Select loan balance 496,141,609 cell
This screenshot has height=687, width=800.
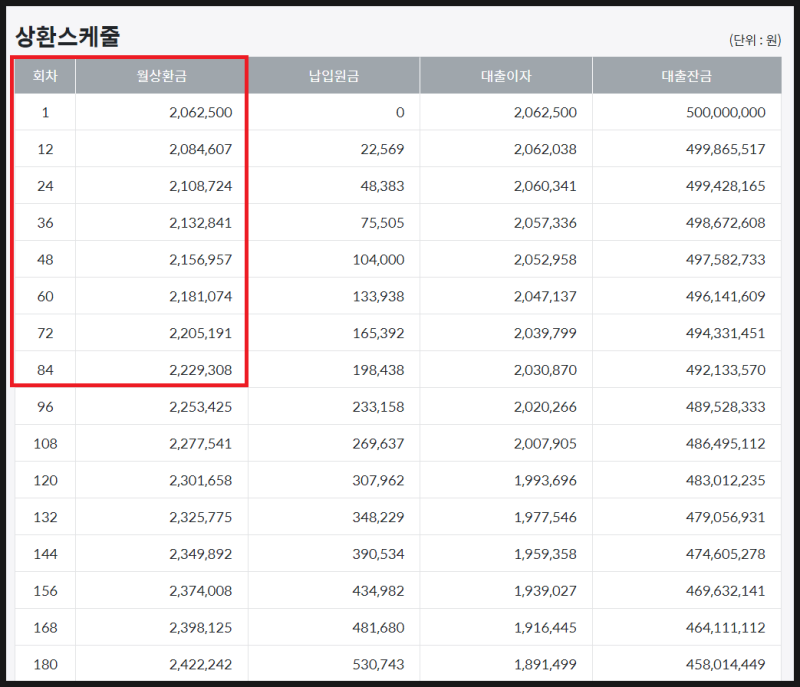pos(725,296)
